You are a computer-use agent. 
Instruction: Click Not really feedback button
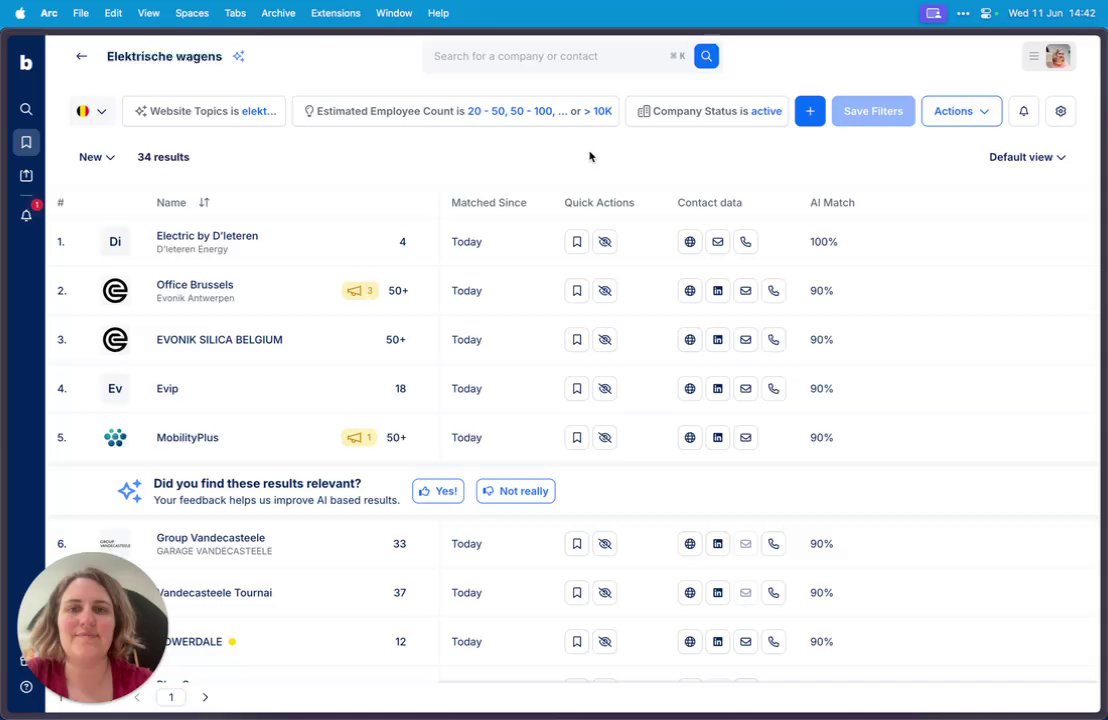coord(516,491)
